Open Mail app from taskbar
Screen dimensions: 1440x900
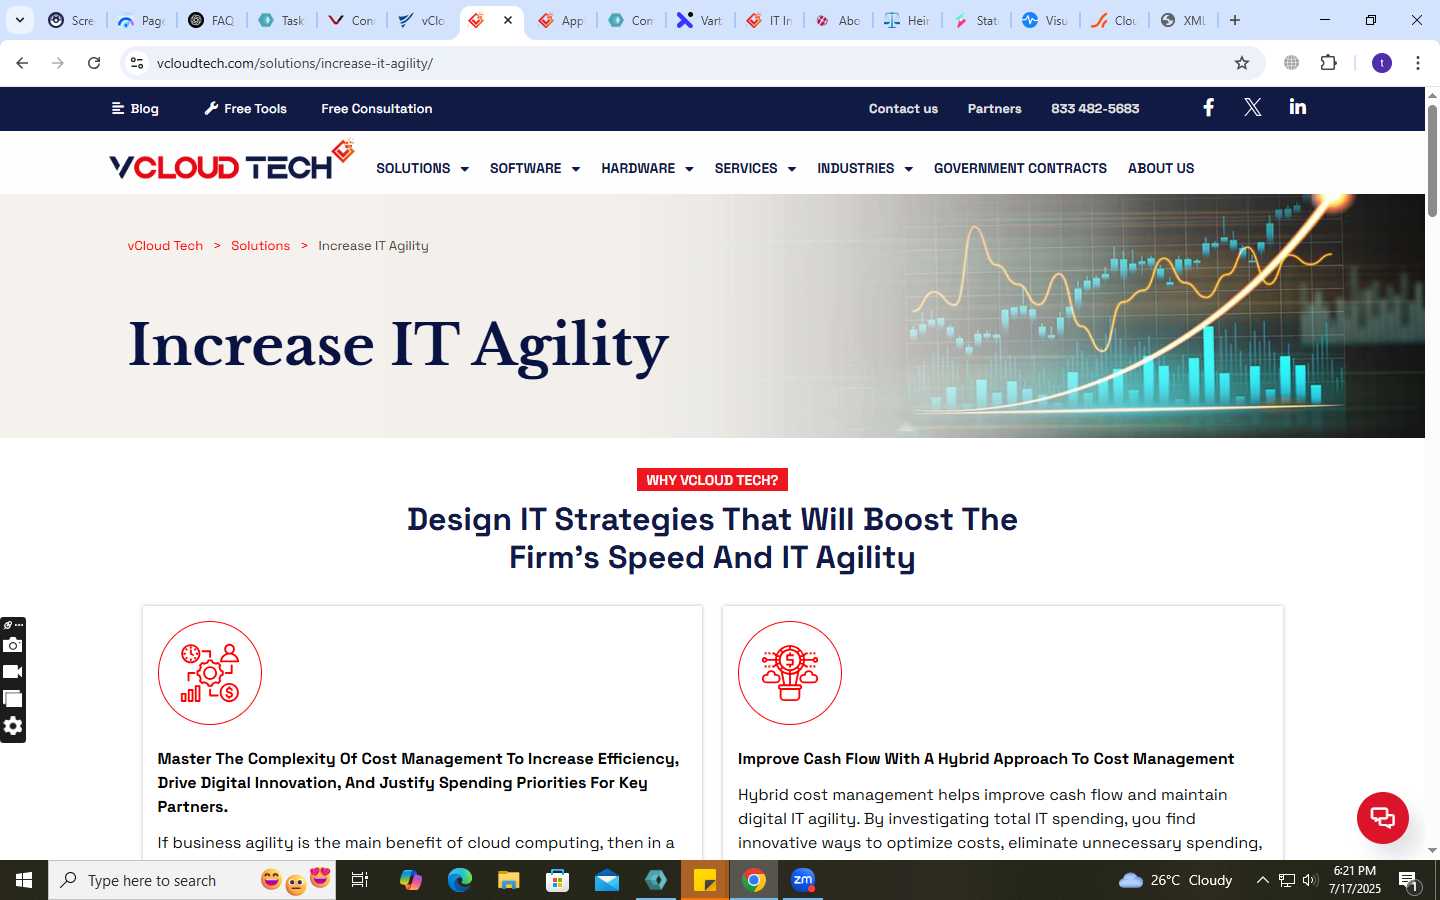(606, 880)
